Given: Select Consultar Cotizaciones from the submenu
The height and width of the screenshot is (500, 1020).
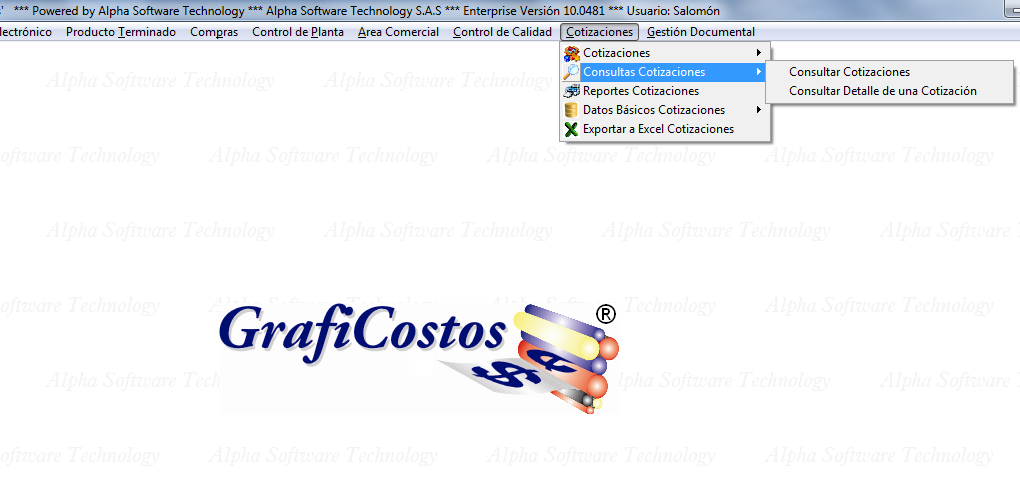Looking at the screenshot, I should point(849,72).
